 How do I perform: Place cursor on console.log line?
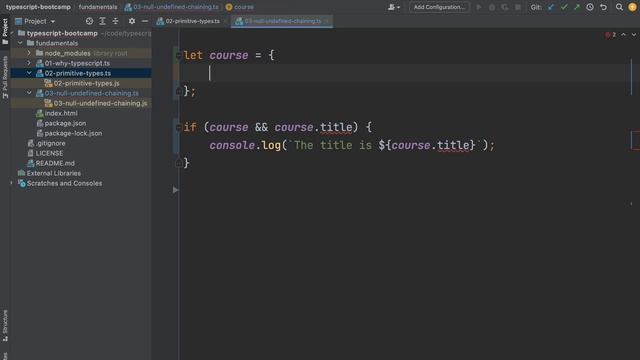click(x=352, y=145)
